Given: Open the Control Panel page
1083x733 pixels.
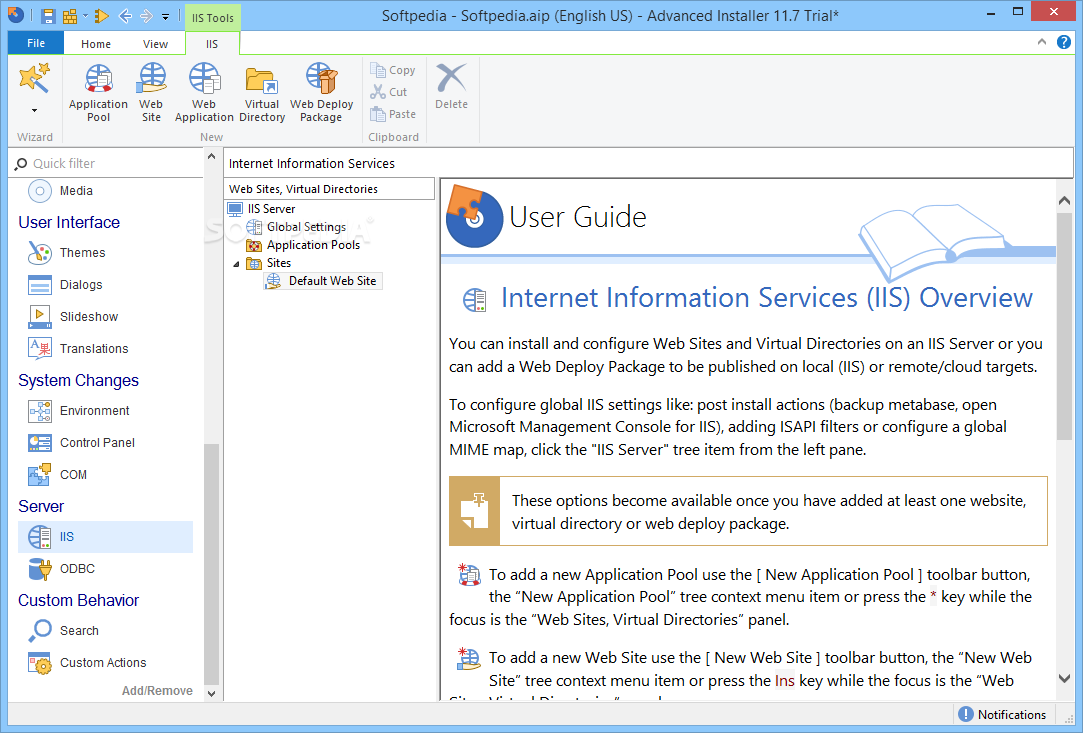Looking at the screenshot, I should tap(82, 443).
